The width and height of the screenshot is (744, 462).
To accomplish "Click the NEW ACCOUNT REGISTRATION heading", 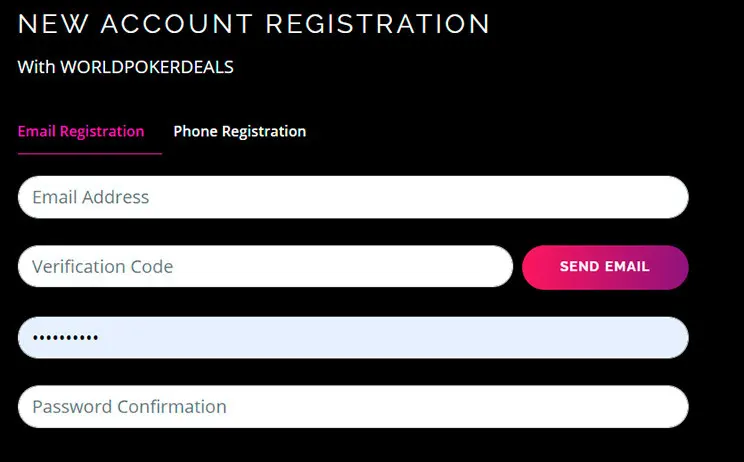I will (254, 24).
